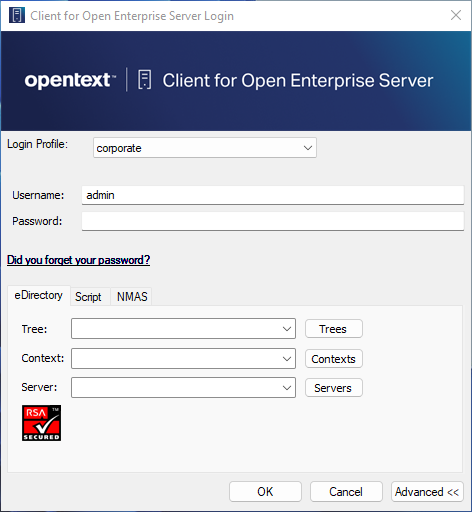Click the server icon in the banner
This screenshot has width=472, height=512.
145,80
